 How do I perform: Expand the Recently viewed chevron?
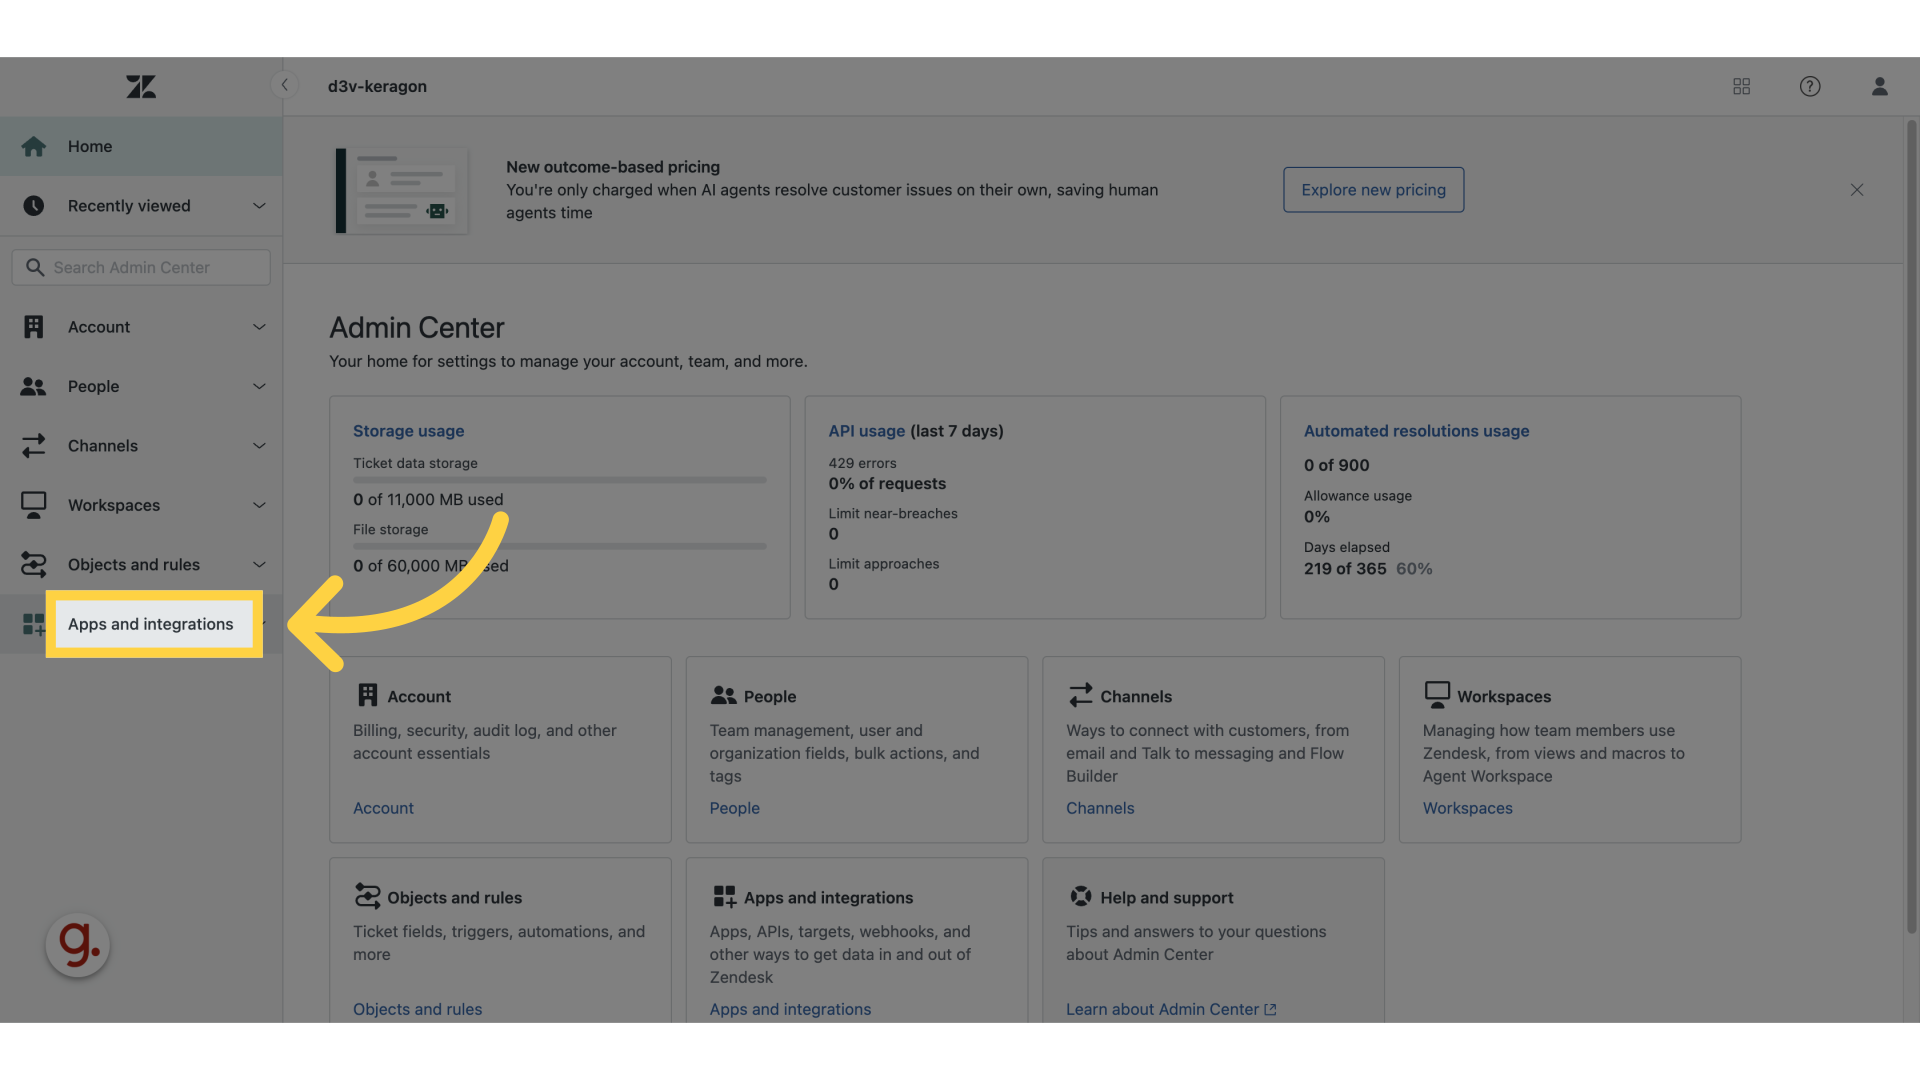tap(259, 206)
